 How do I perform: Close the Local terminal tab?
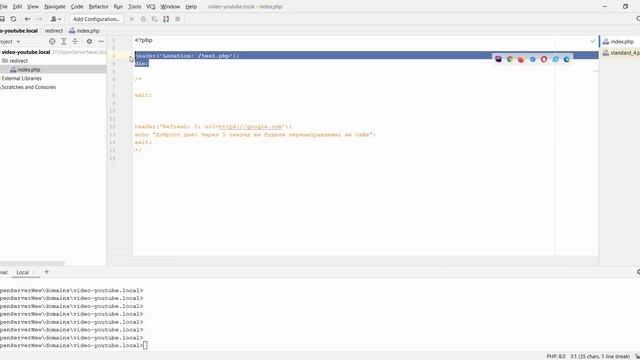[x=33, y=272]
